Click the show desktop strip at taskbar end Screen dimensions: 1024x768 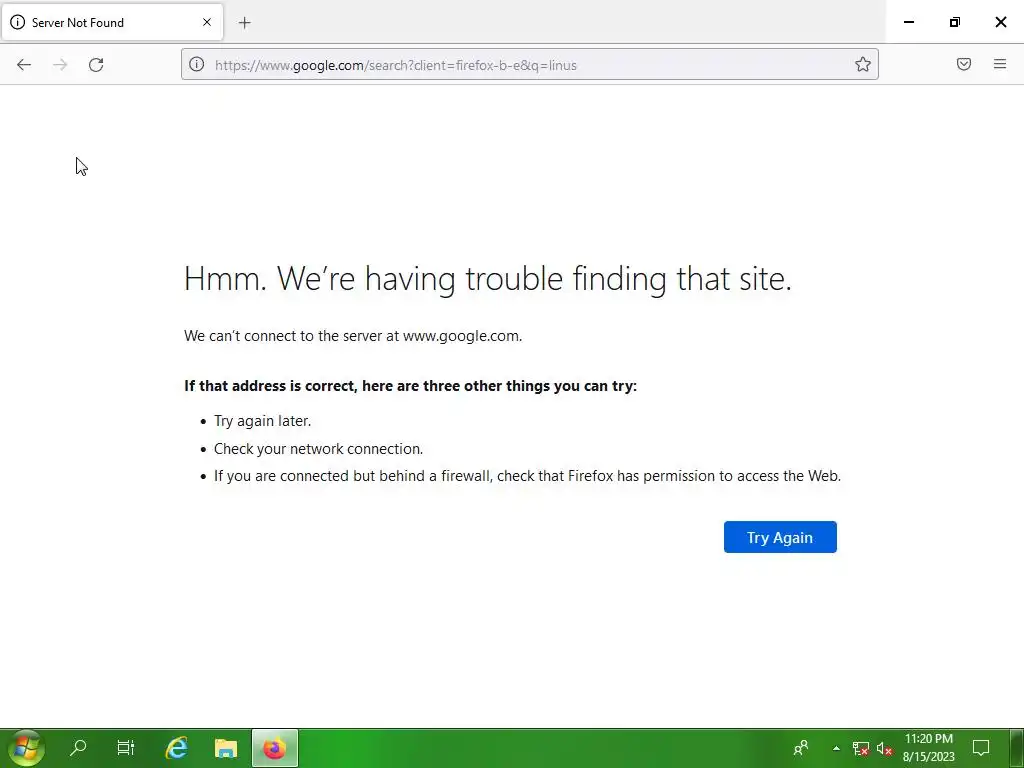tap(1017, 748)
